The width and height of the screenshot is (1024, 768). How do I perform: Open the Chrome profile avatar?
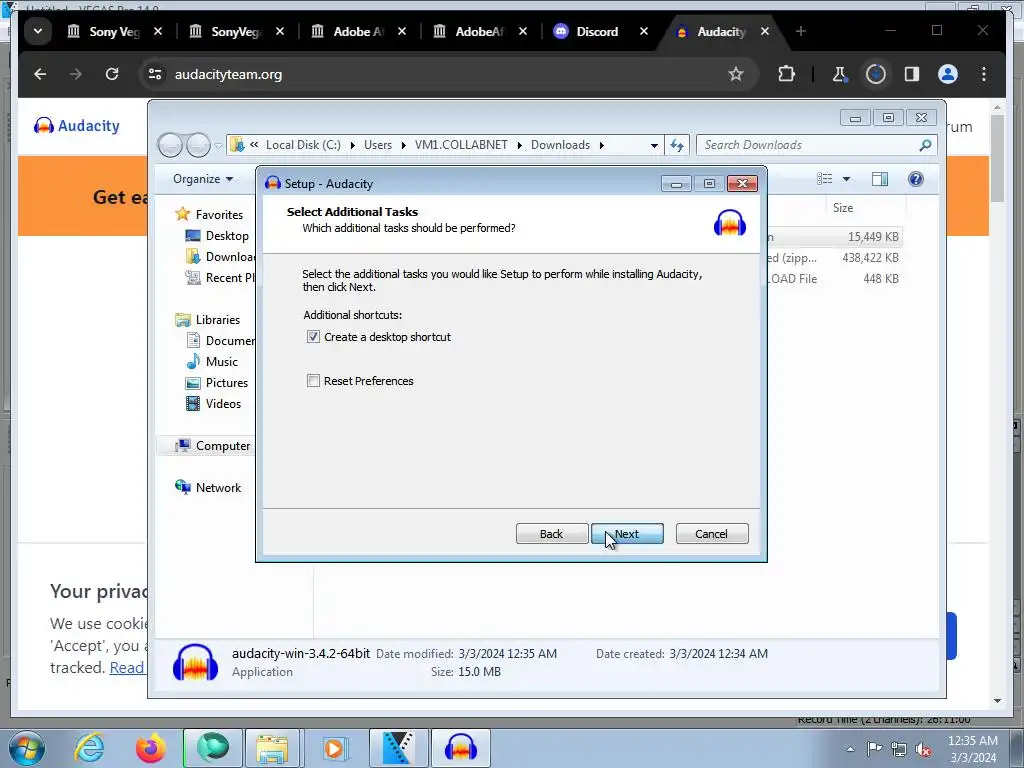point(948,74)
